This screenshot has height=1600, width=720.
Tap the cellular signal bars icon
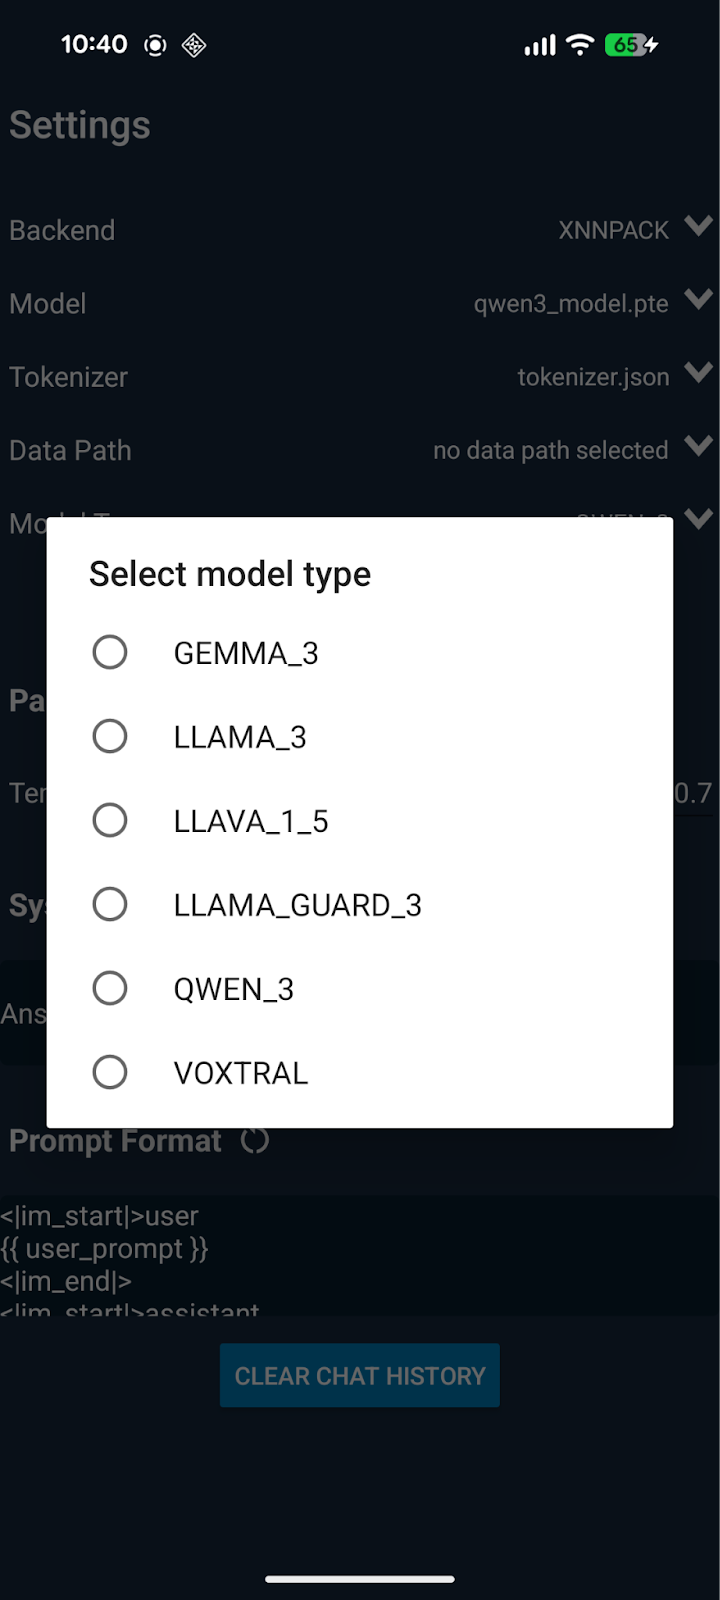point(540,46)
